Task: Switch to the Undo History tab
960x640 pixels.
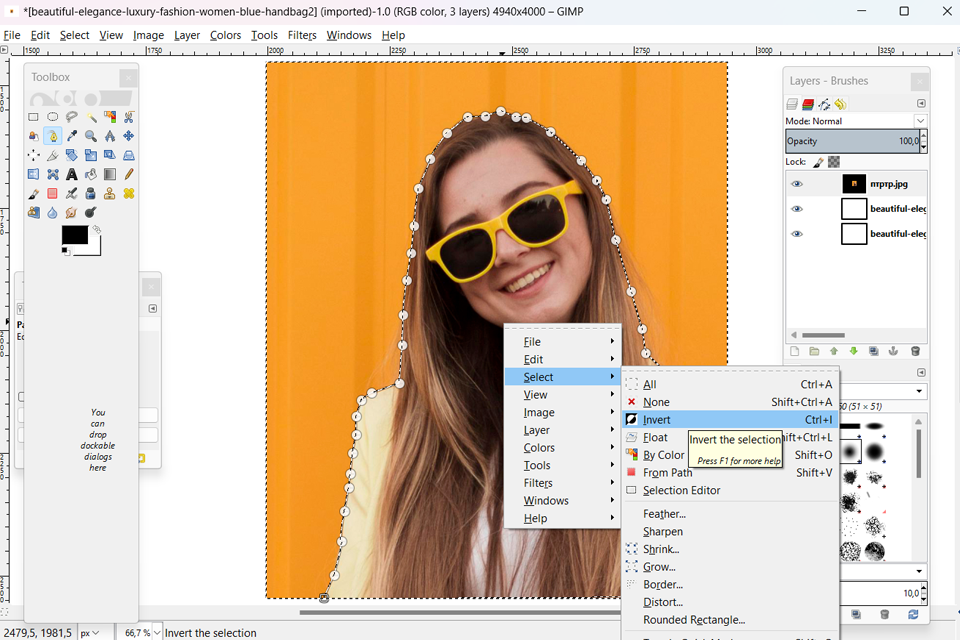Action: coord(841,104)
